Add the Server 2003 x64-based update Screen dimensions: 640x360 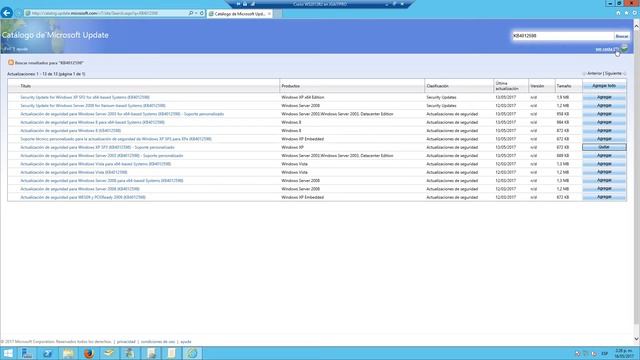tap(604, 114)
